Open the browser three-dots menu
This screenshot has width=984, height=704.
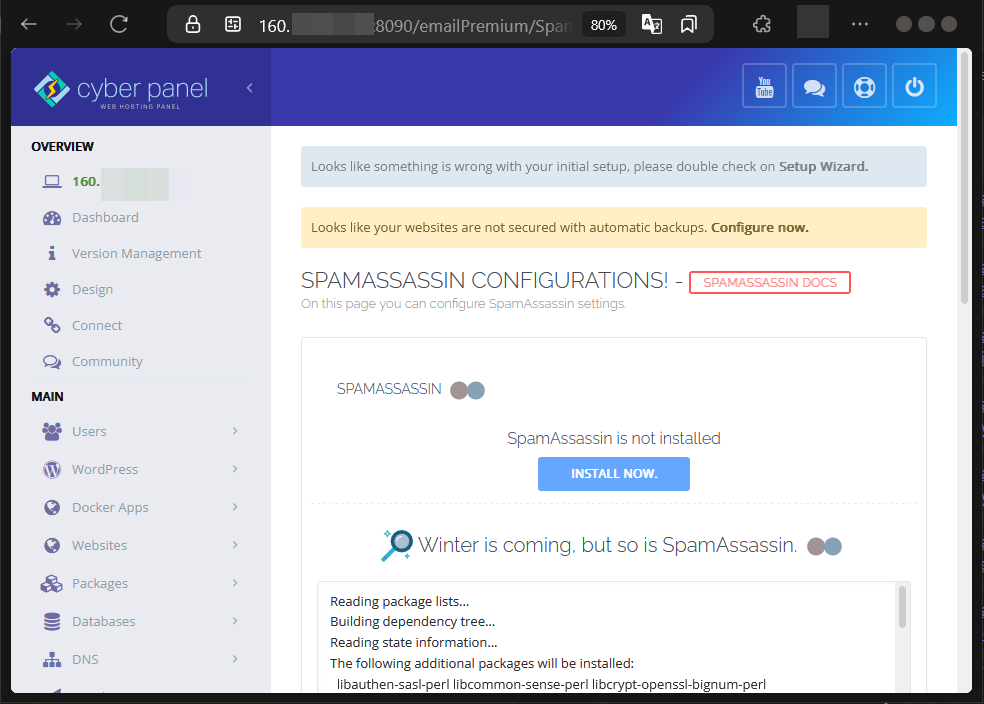[x=860, y=24]
